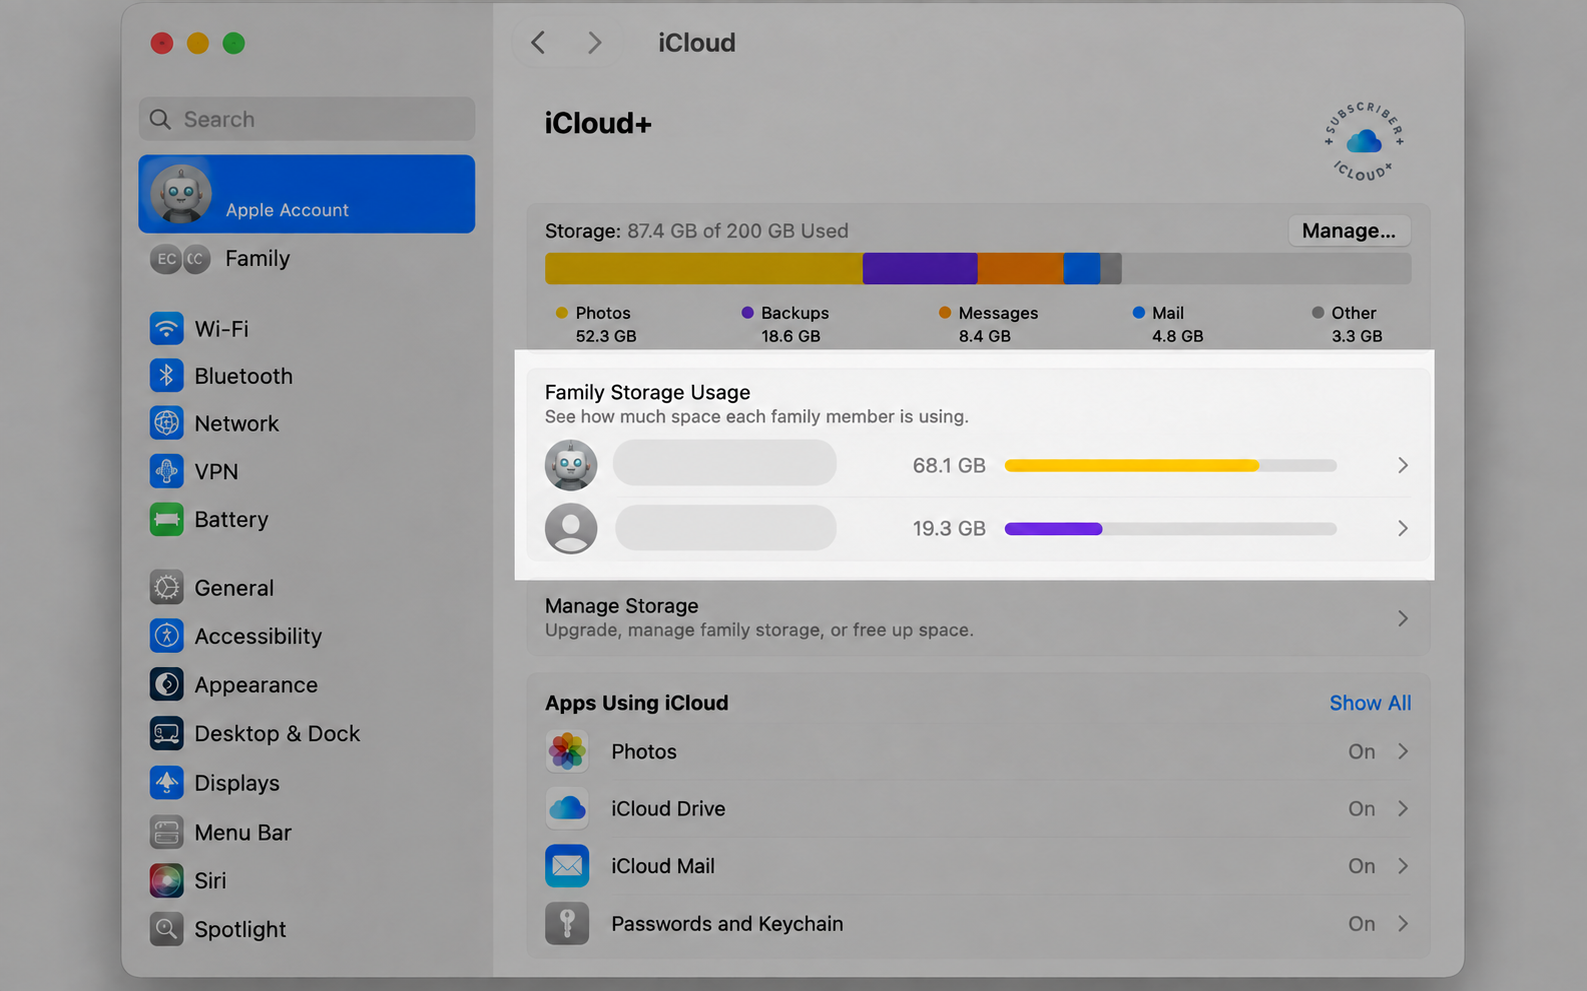The height and width of the screenshot is (991, 1587).
Task: Click the Family EC avatars icon
Action: pos(181,259)
